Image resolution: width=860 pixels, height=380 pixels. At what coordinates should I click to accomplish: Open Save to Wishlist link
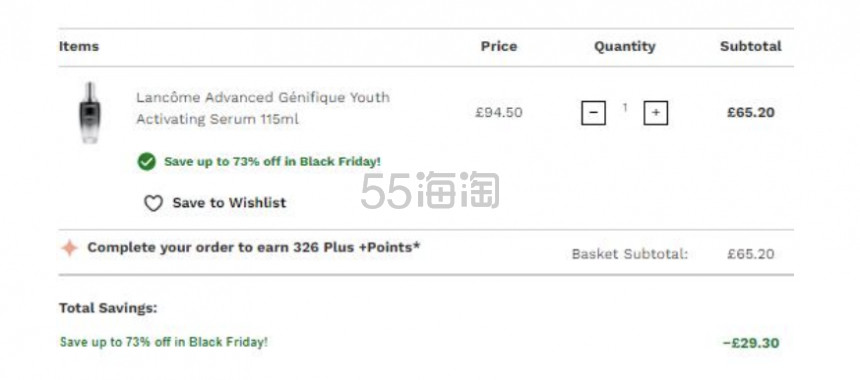[229, 203]
